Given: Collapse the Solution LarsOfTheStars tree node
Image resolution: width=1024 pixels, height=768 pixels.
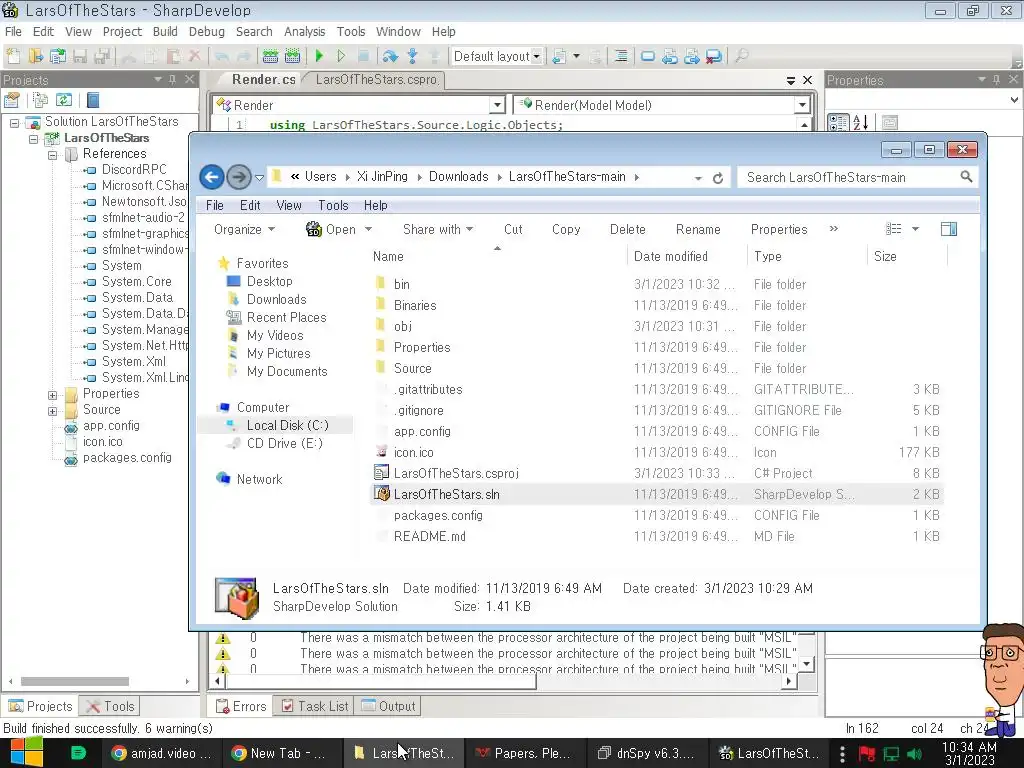Looking at the screenshot, I should pyautogui.click(x=14, y=122).
